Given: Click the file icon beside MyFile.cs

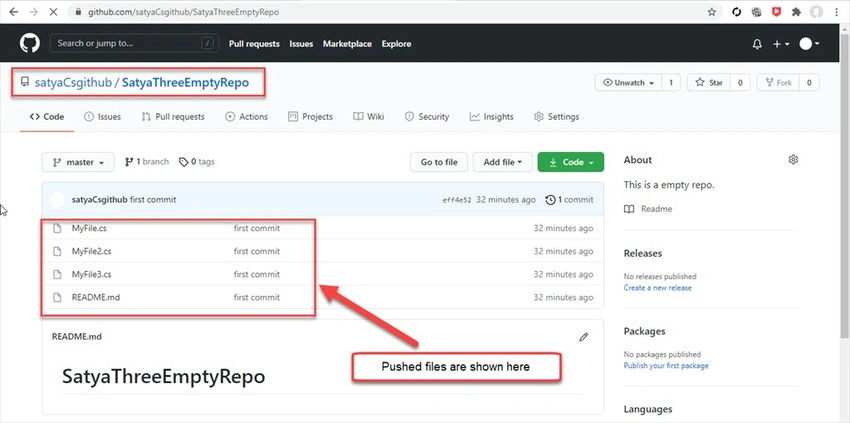Looking at the screenshot, I should (56, 228).
